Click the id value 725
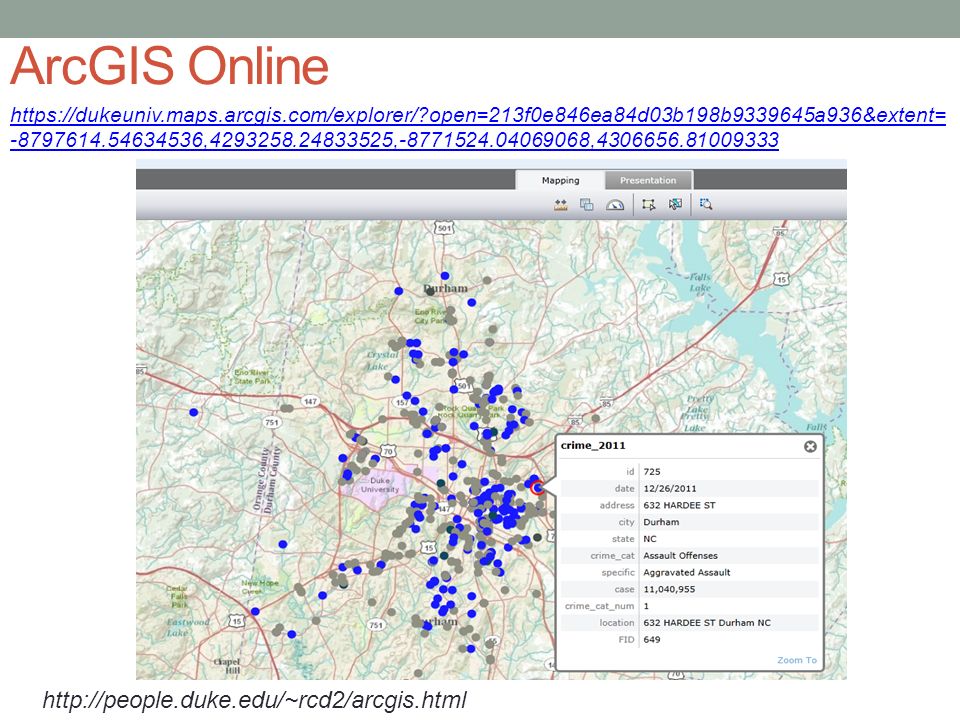 tap(651, 471)
